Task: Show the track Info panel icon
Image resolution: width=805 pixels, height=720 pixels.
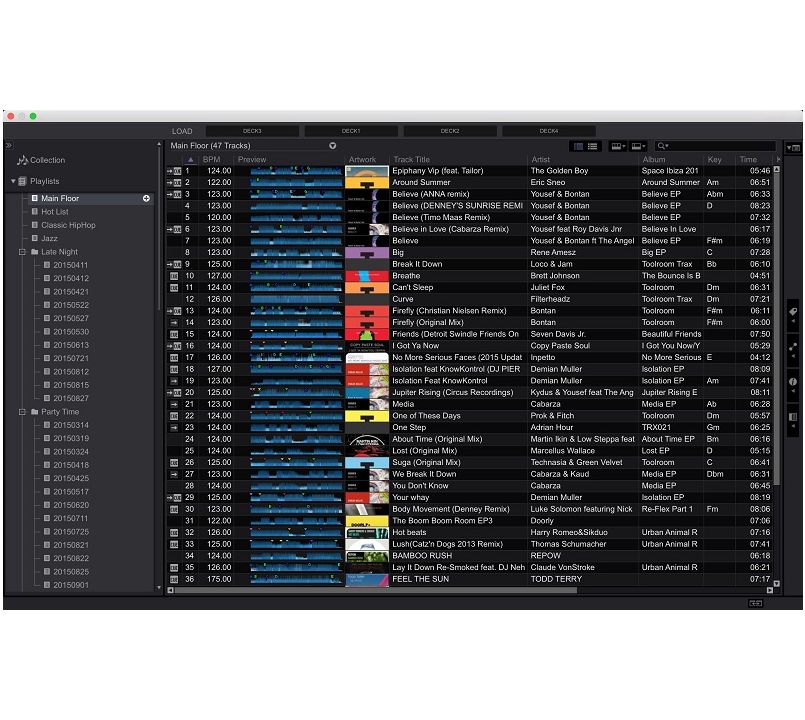Action: pyautogui.click(x=793, y=382)
